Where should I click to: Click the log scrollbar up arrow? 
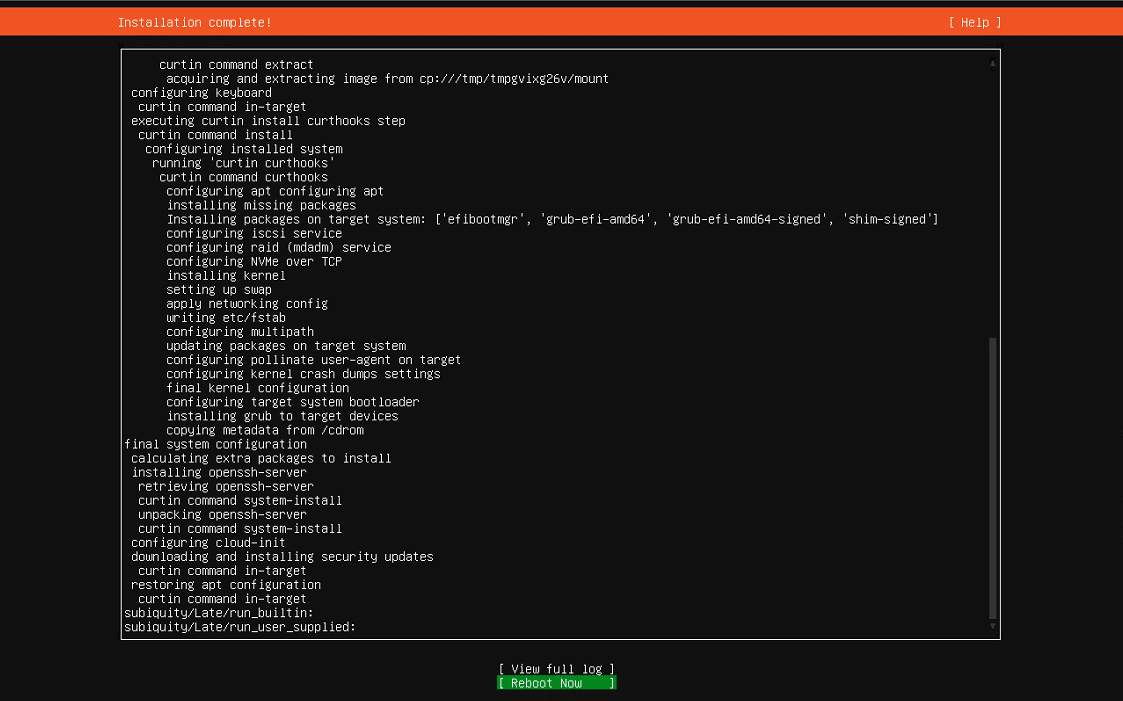(993, 64)
